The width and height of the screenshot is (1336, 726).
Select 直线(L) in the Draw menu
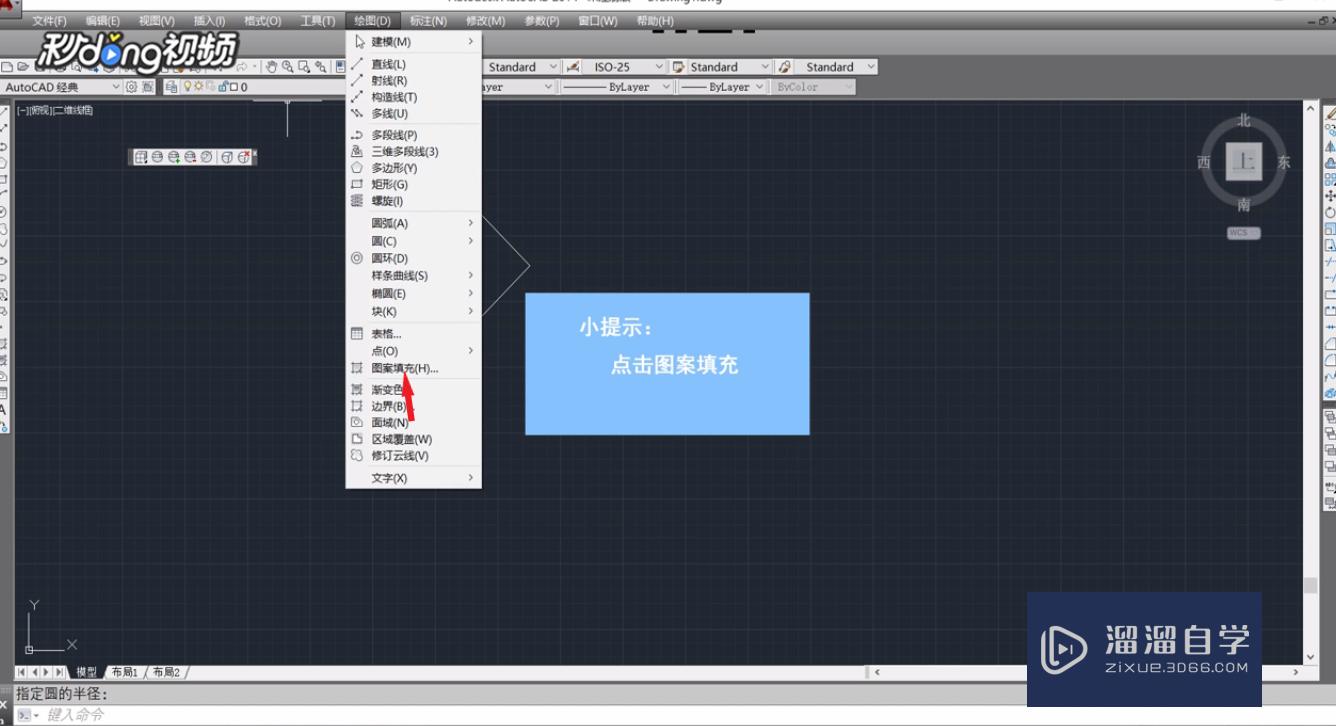[x=414, y=64]
